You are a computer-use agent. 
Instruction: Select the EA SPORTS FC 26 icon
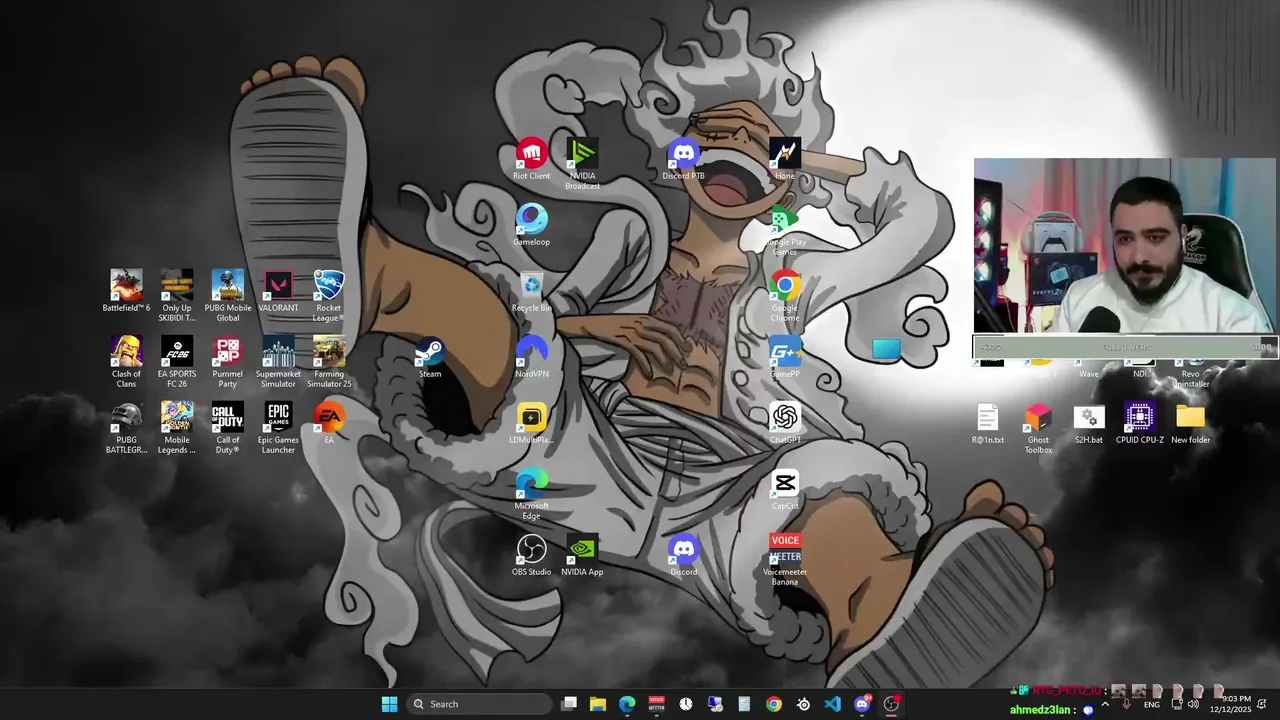177,362
